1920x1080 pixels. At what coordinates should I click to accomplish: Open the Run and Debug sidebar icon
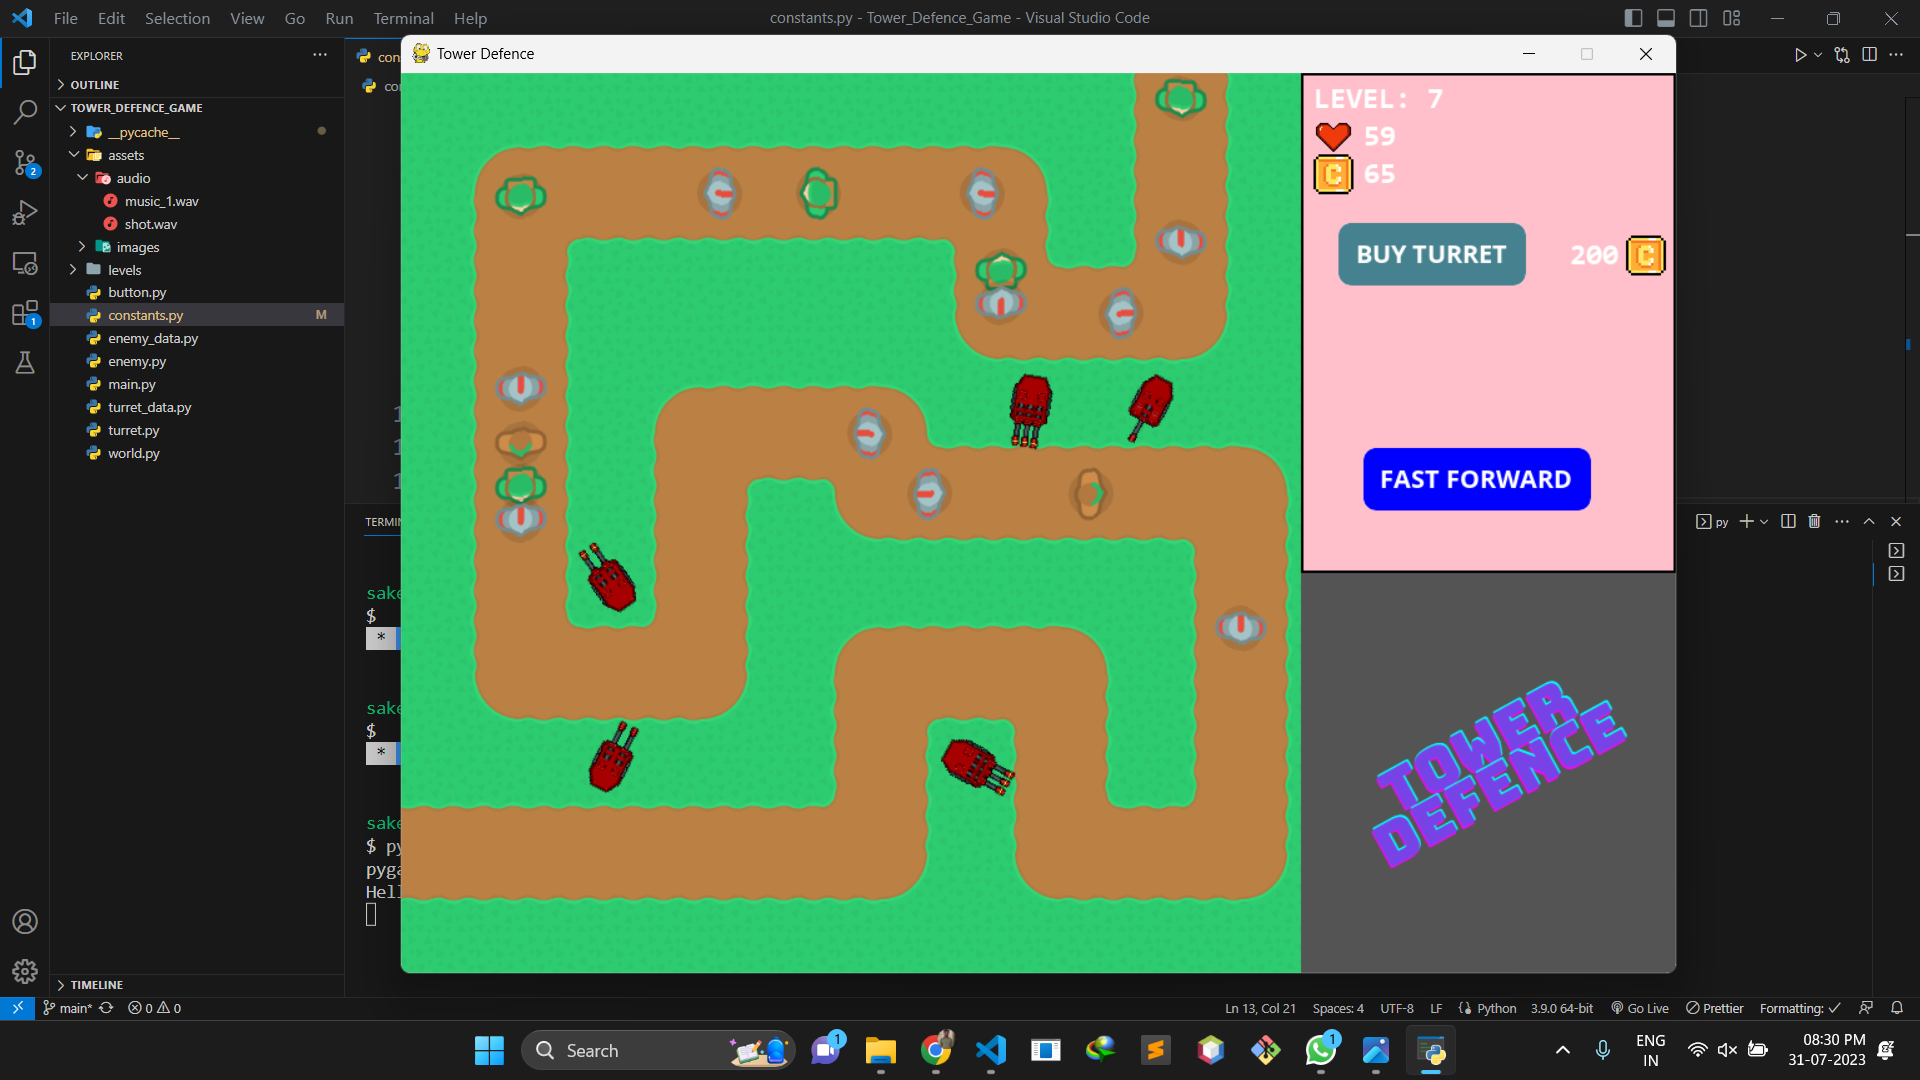tap(24, 212)
